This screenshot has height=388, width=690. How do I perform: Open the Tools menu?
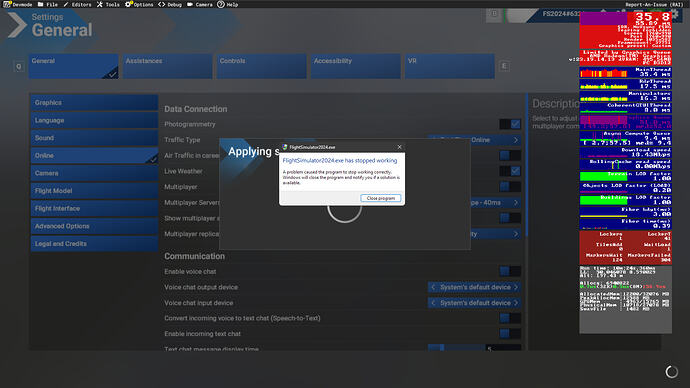[x=108, y=4]
